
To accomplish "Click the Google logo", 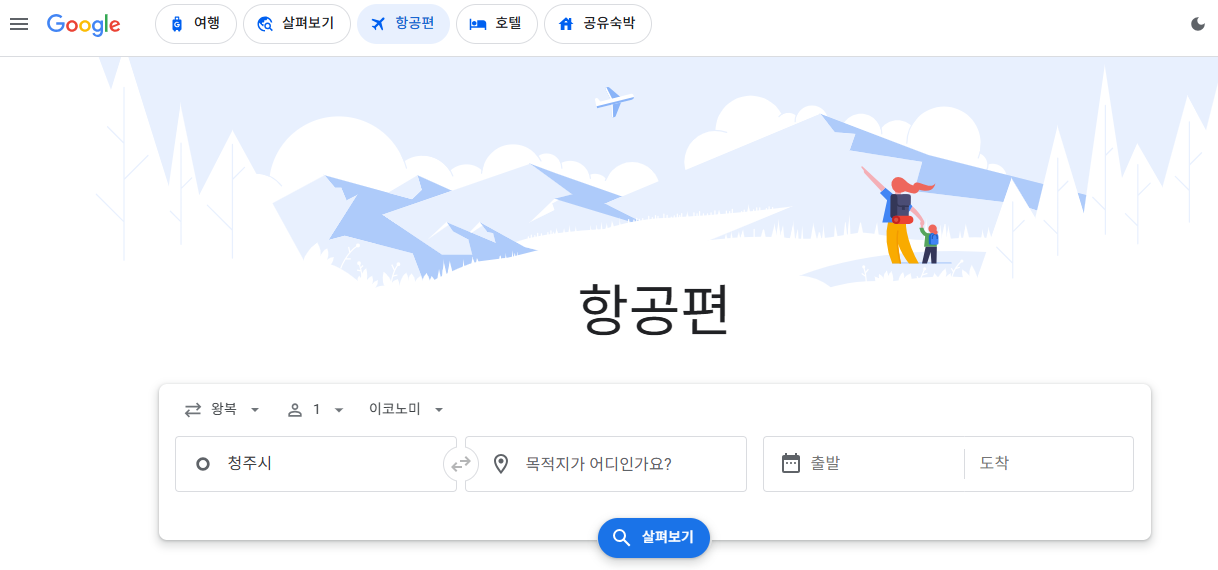I will coord(84,25).
